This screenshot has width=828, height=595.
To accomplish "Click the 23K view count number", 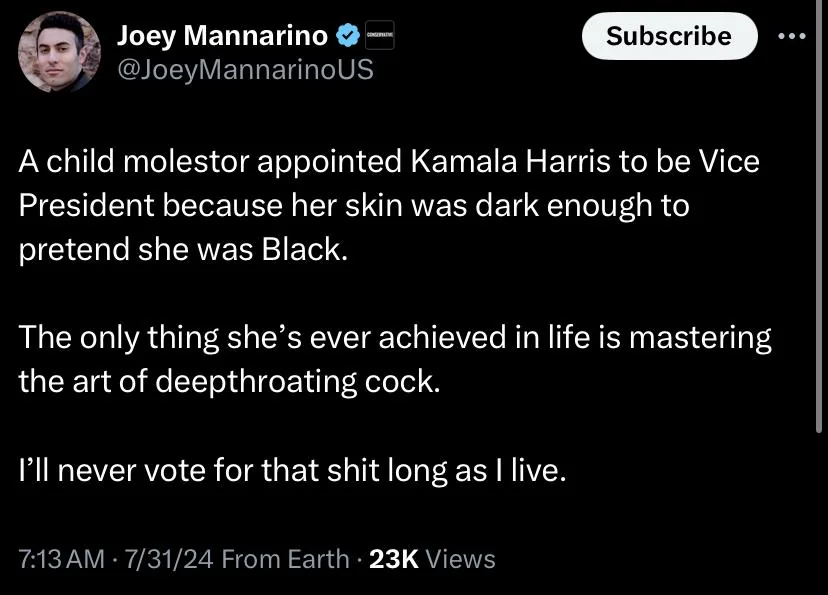I will (x=394, y=559).
